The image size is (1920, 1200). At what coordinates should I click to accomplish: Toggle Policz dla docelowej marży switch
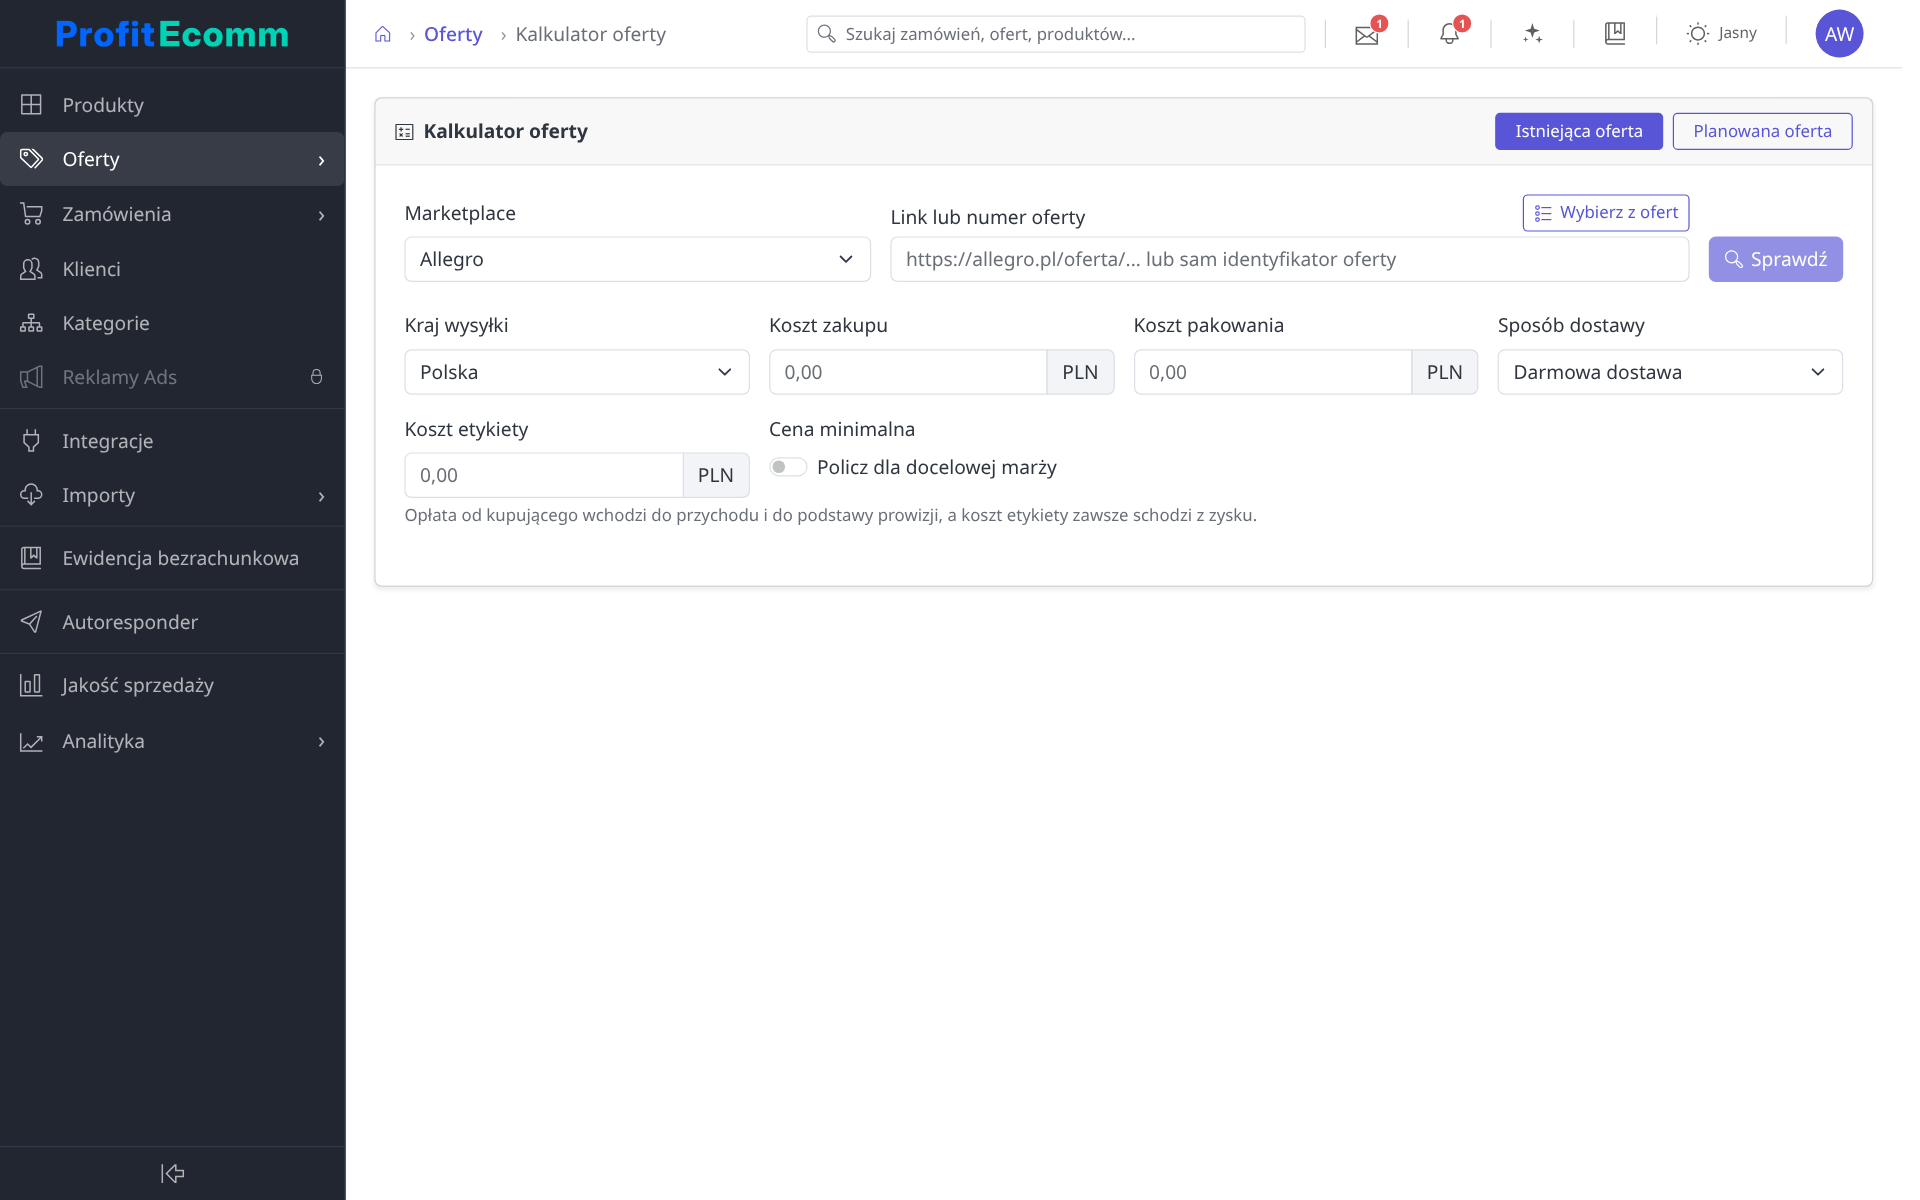(788, 467)
